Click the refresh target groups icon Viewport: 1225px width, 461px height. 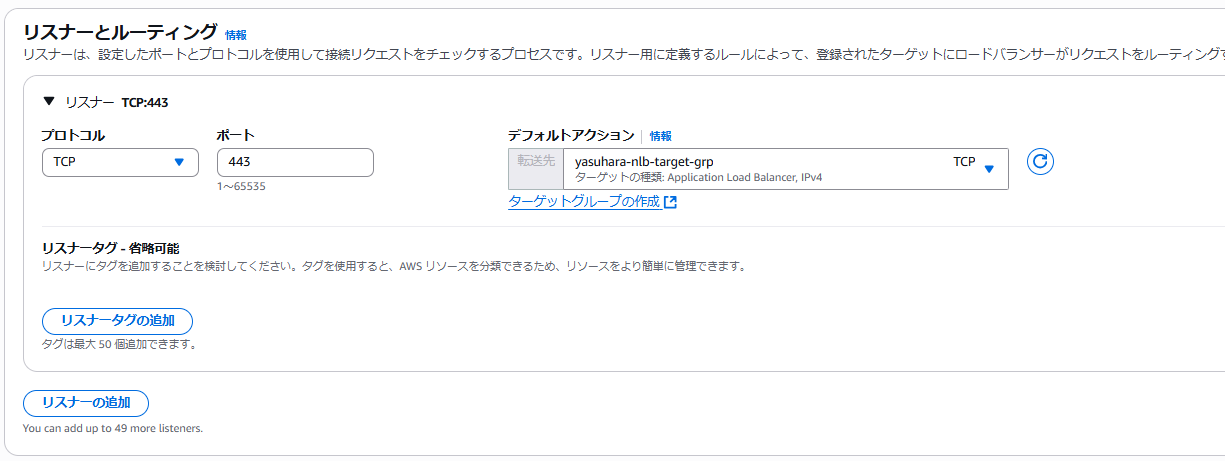tap(1041, 162)
